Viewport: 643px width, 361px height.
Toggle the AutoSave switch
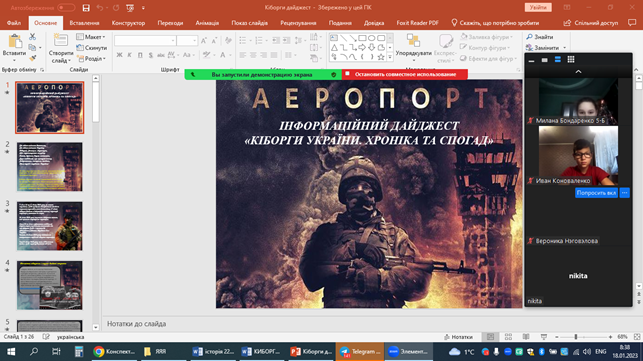66,7
